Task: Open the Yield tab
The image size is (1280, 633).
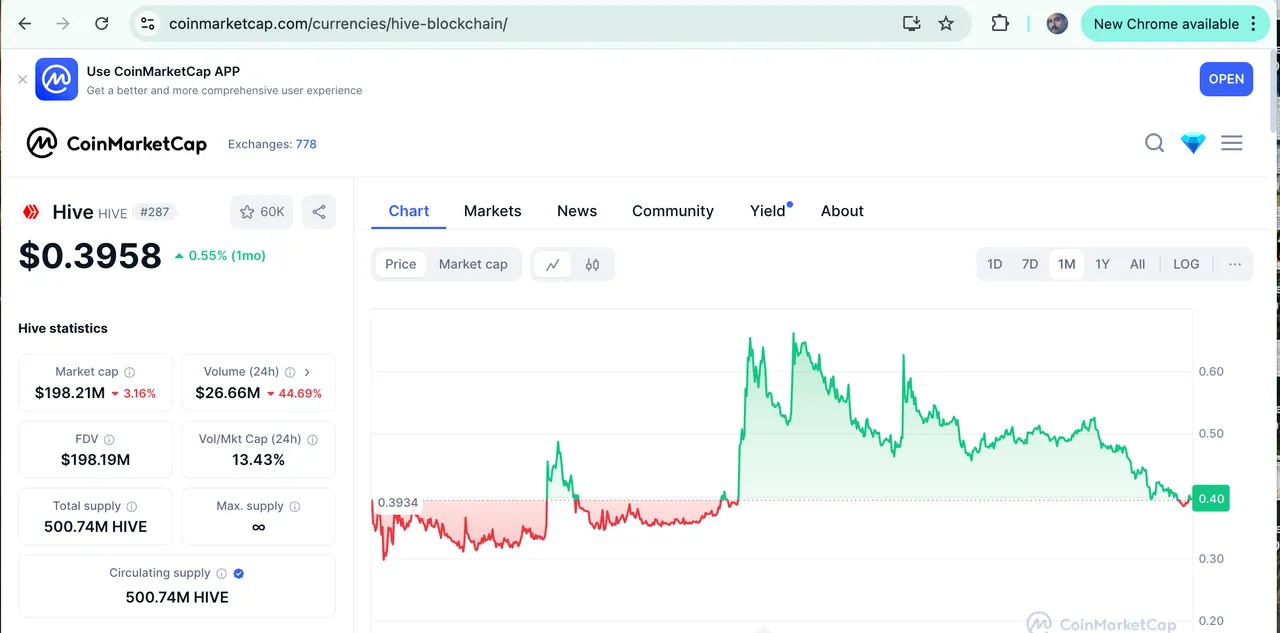Action: pos(768,211)
